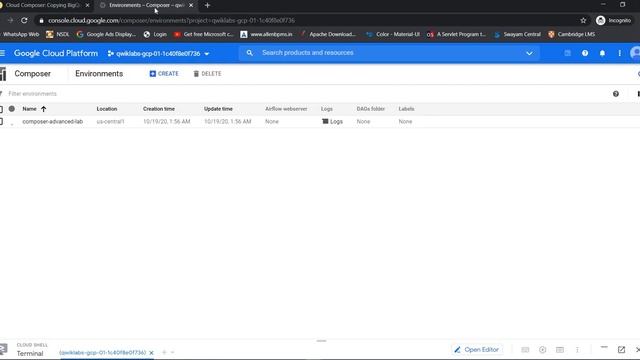The height and width of the screenshot is (360, 640).
Task: Click the DELETE environment button
Action: [207, 73]
